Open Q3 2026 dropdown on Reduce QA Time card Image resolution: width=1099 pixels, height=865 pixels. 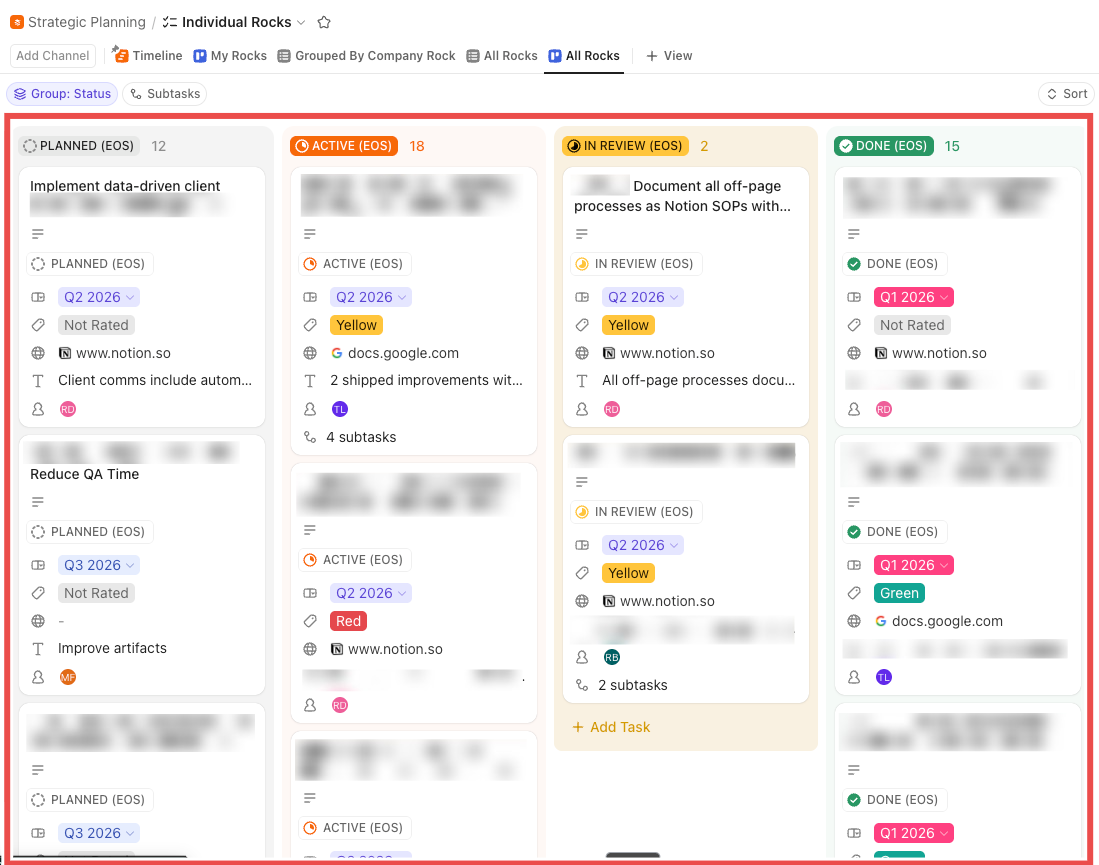99,565
